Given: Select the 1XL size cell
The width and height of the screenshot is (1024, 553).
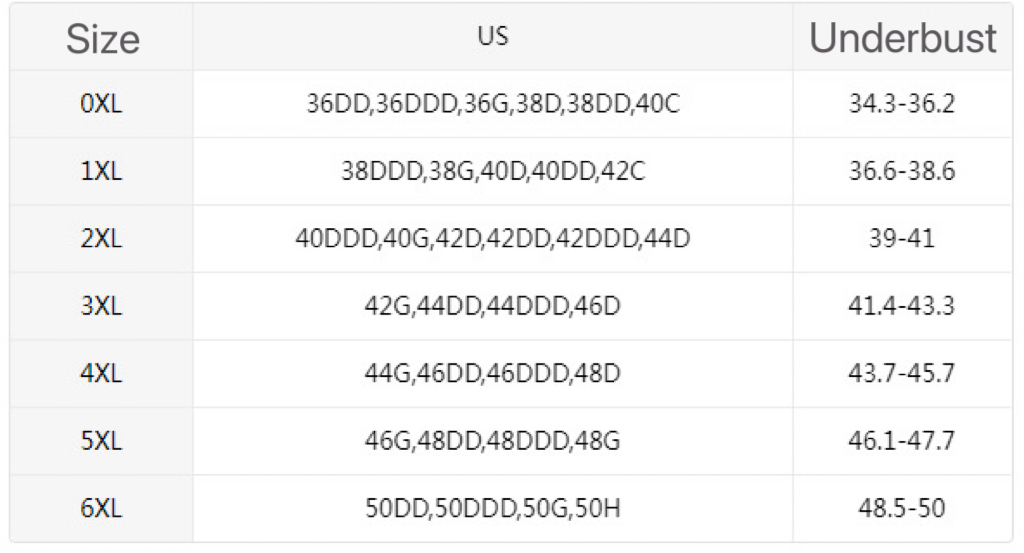Looking at the screenshot, I should (x=101, y=171).
